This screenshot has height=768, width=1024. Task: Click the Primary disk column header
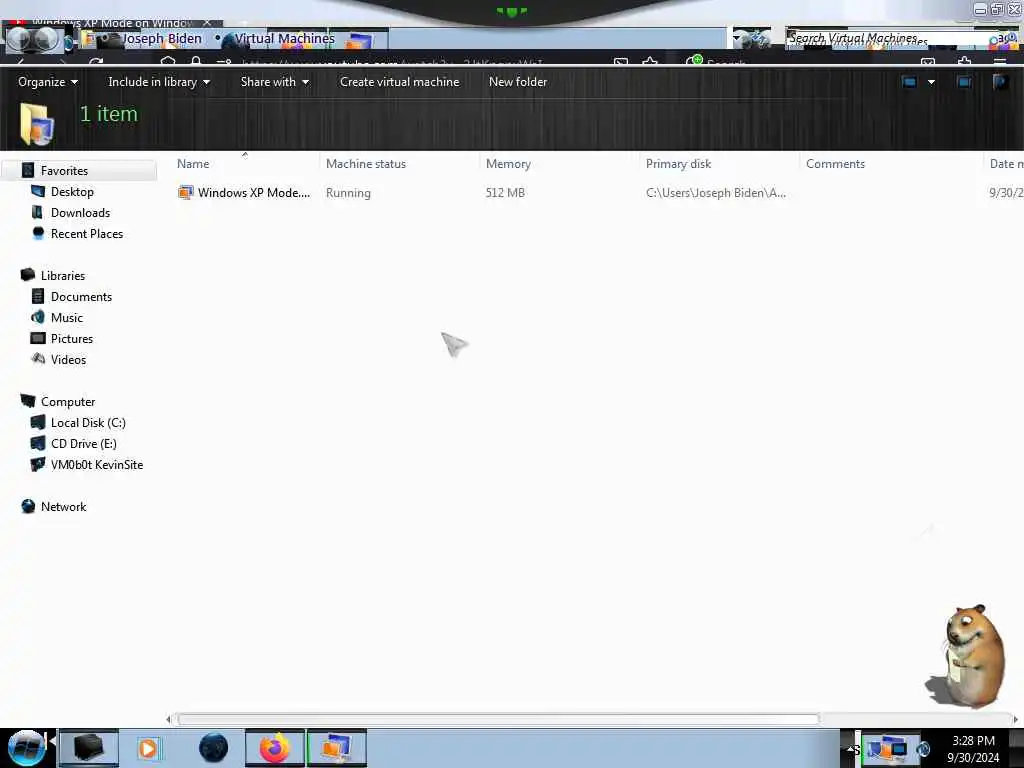click(678, 164)
